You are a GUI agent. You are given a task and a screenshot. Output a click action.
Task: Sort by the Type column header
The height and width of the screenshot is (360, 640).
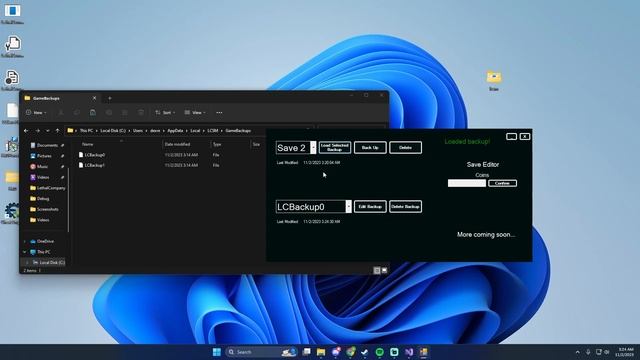(x=217, y=144)
